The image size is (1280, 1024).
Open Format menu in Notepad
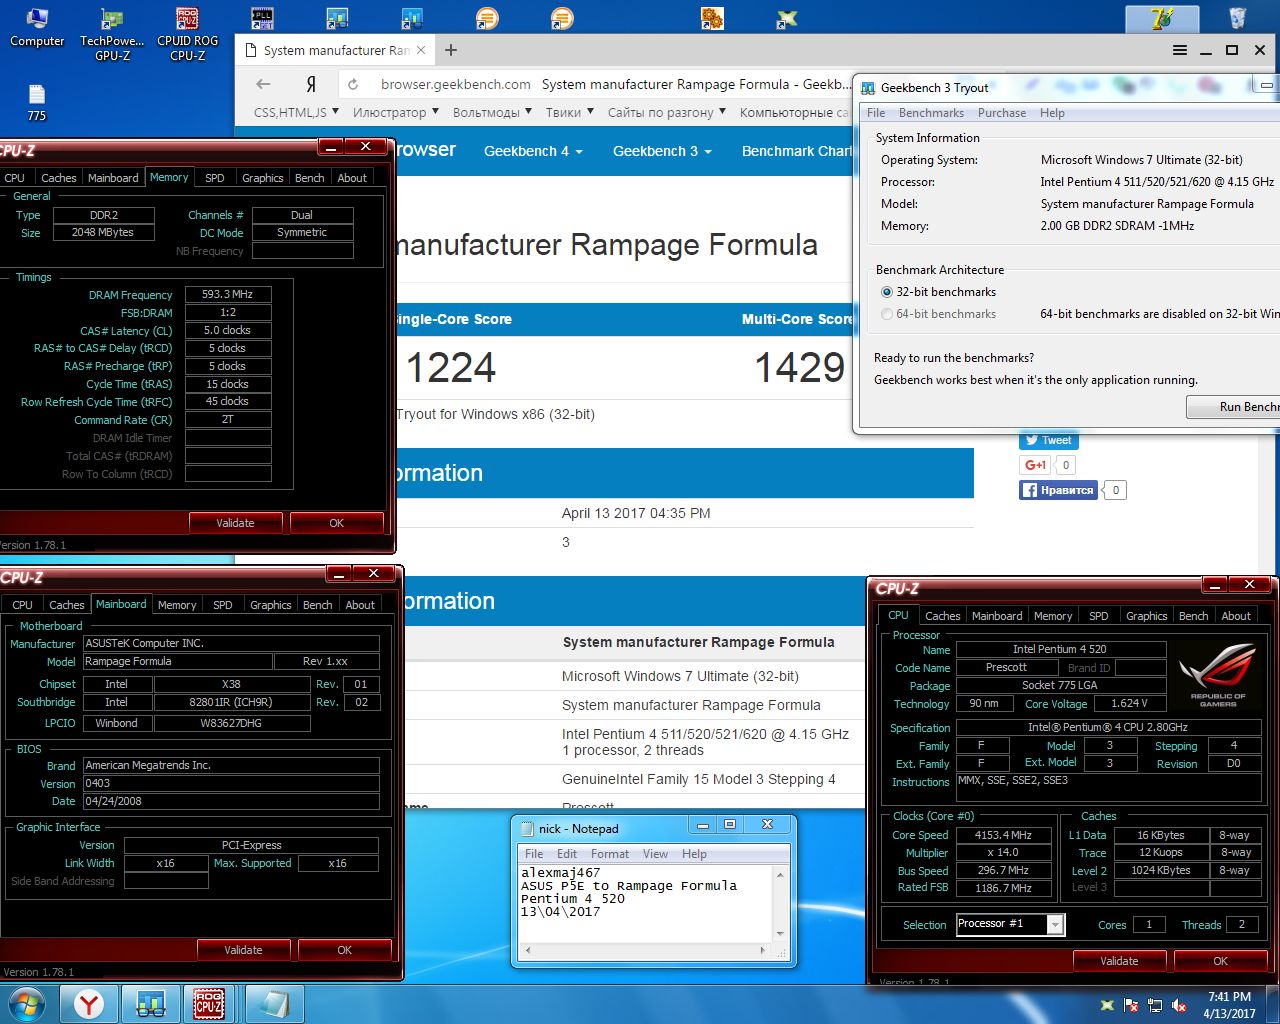point(610,854)
